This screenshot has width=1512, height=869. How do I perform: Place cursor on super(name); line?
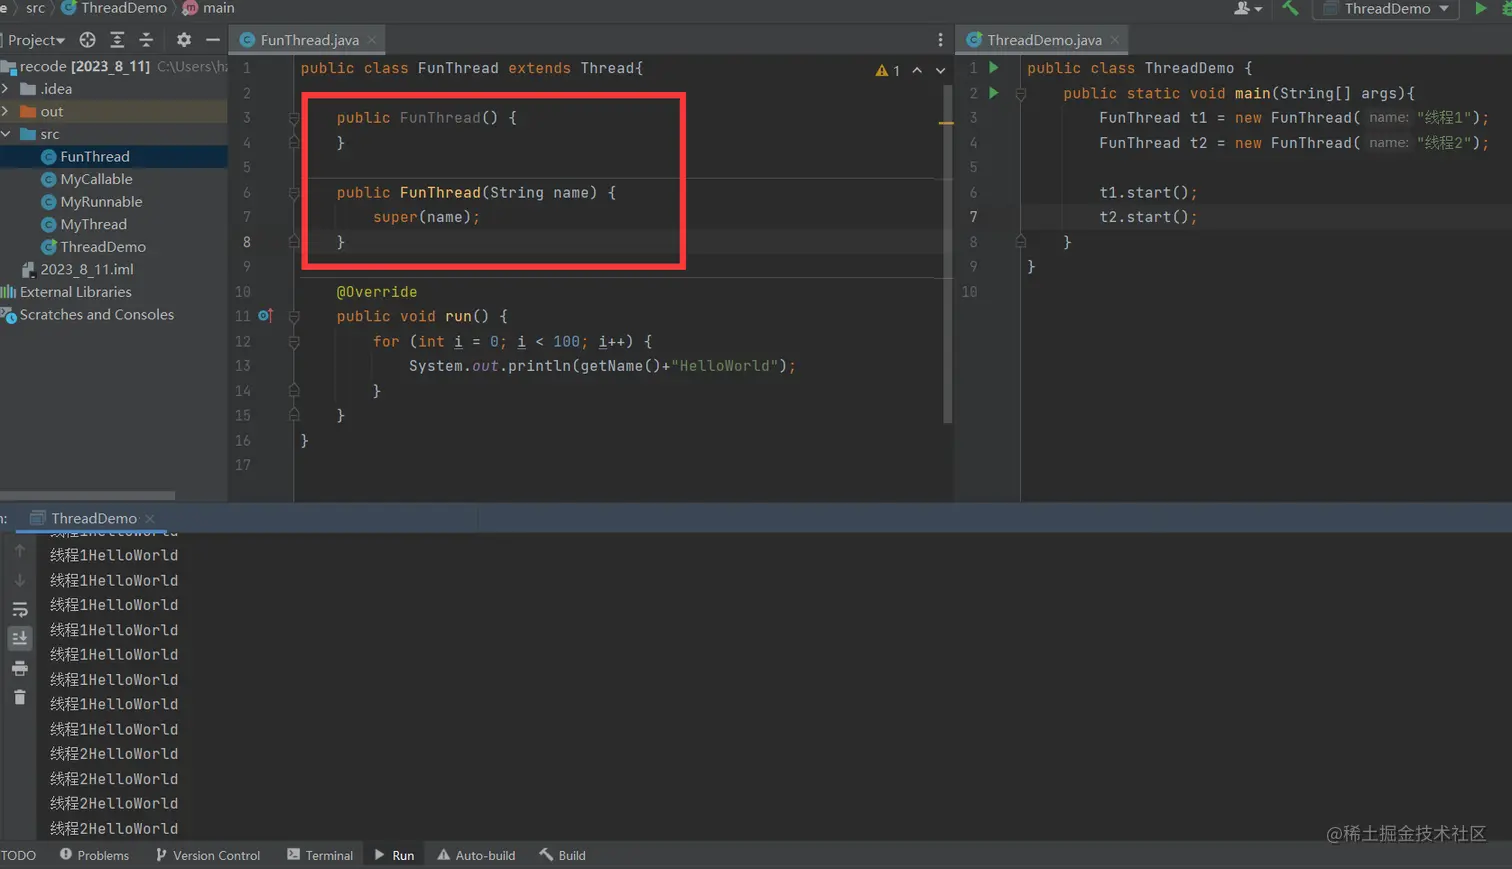click(426, 217)
